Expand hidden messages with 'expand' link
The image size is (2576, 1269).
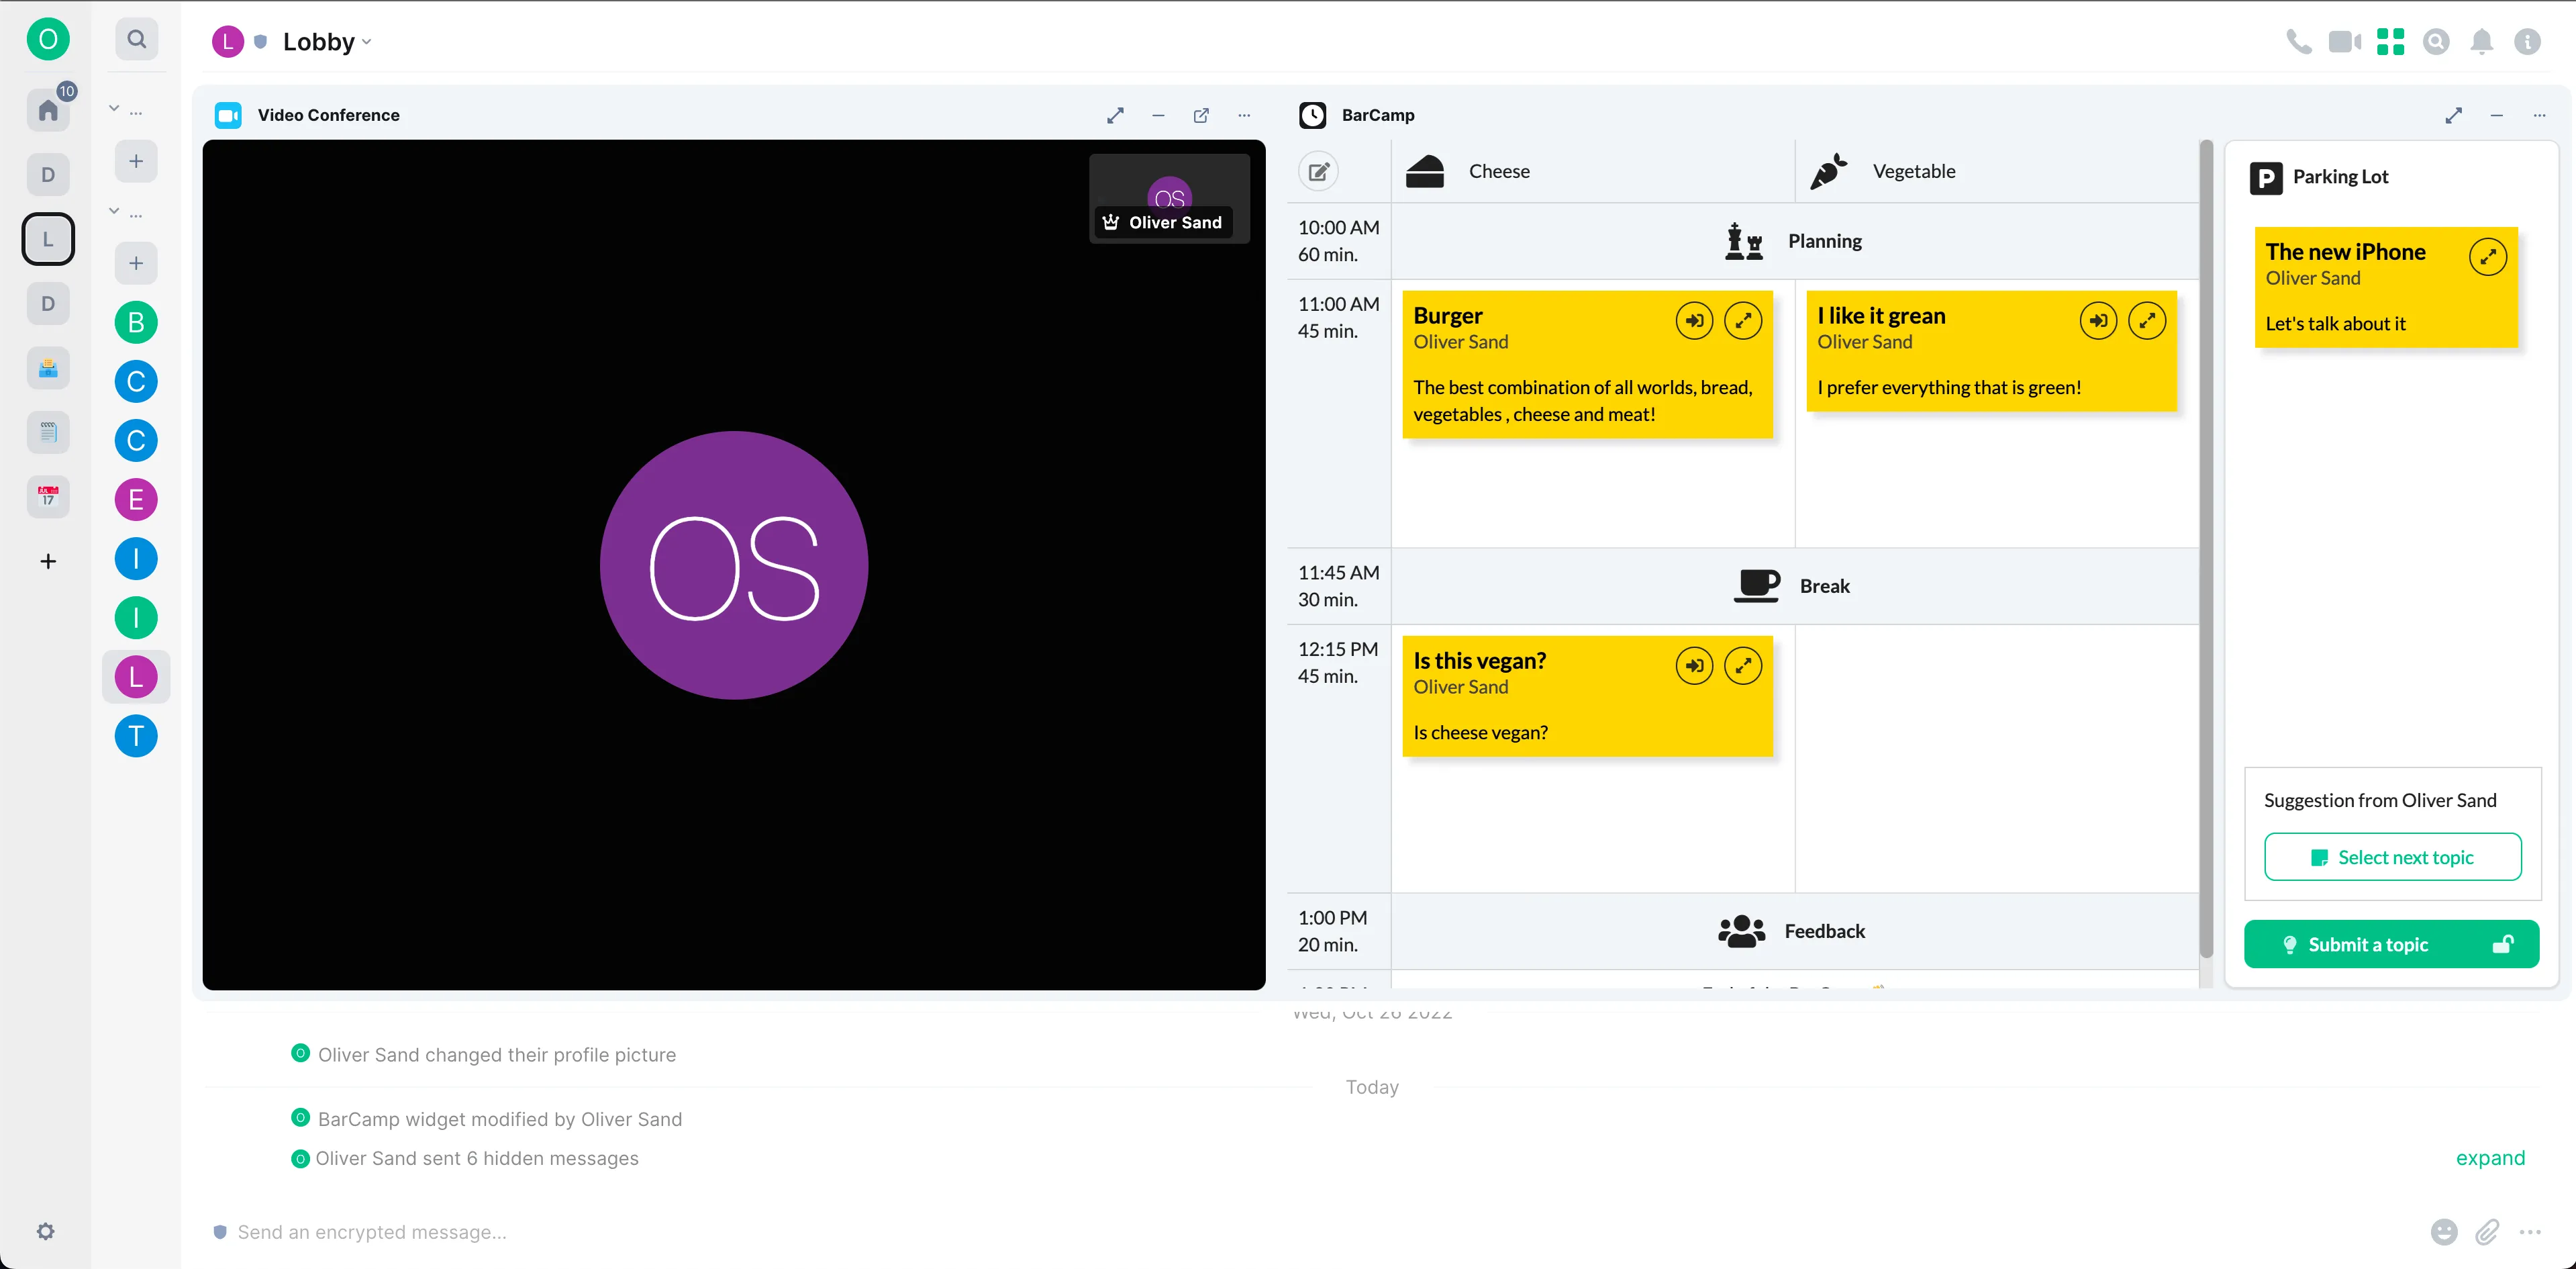[x=2490, y=1158]
